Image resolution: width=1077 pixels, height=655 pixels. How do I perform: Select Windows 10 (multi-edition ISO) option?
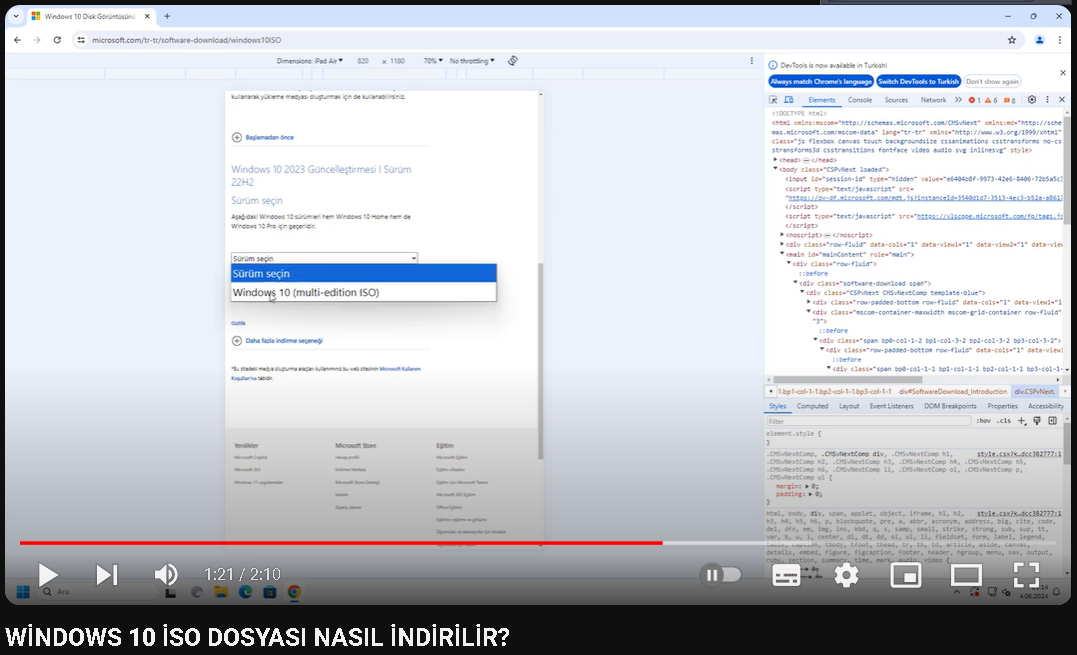pyautogui.click(x=363, y=292)
